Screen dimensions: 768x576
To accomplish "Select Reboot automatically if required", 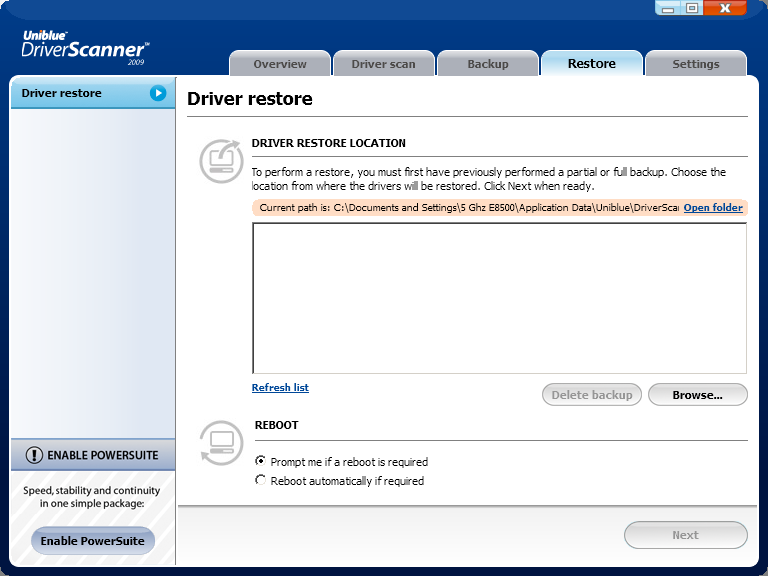I will tap(261, 481).
